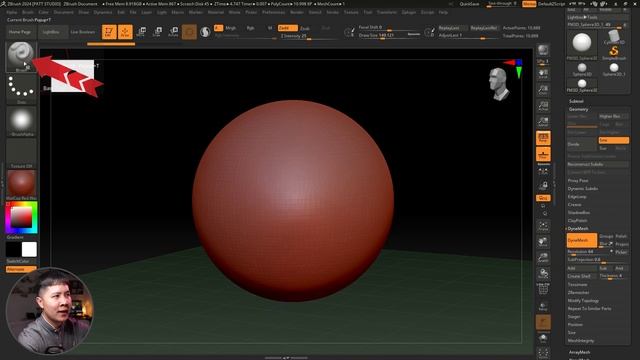Click the Rotate view icon in right shelf
Screen dimensions: 640x360
coord(543,274)
